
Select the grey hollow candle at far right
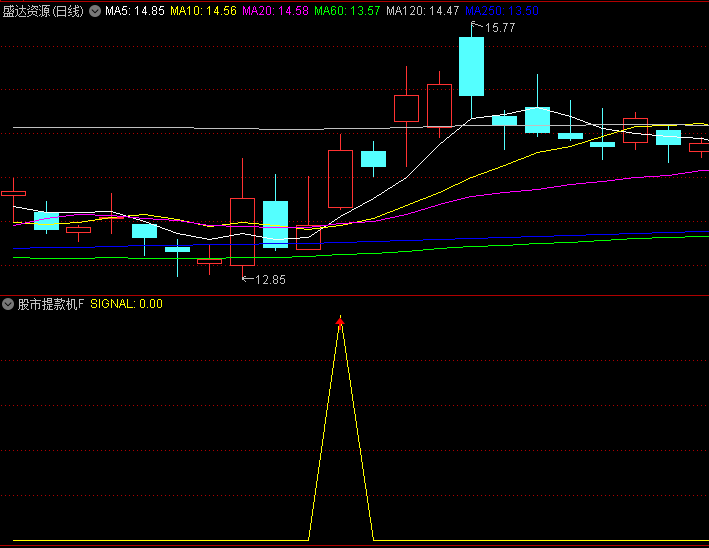pyautogui.click(x=699, y=147)
